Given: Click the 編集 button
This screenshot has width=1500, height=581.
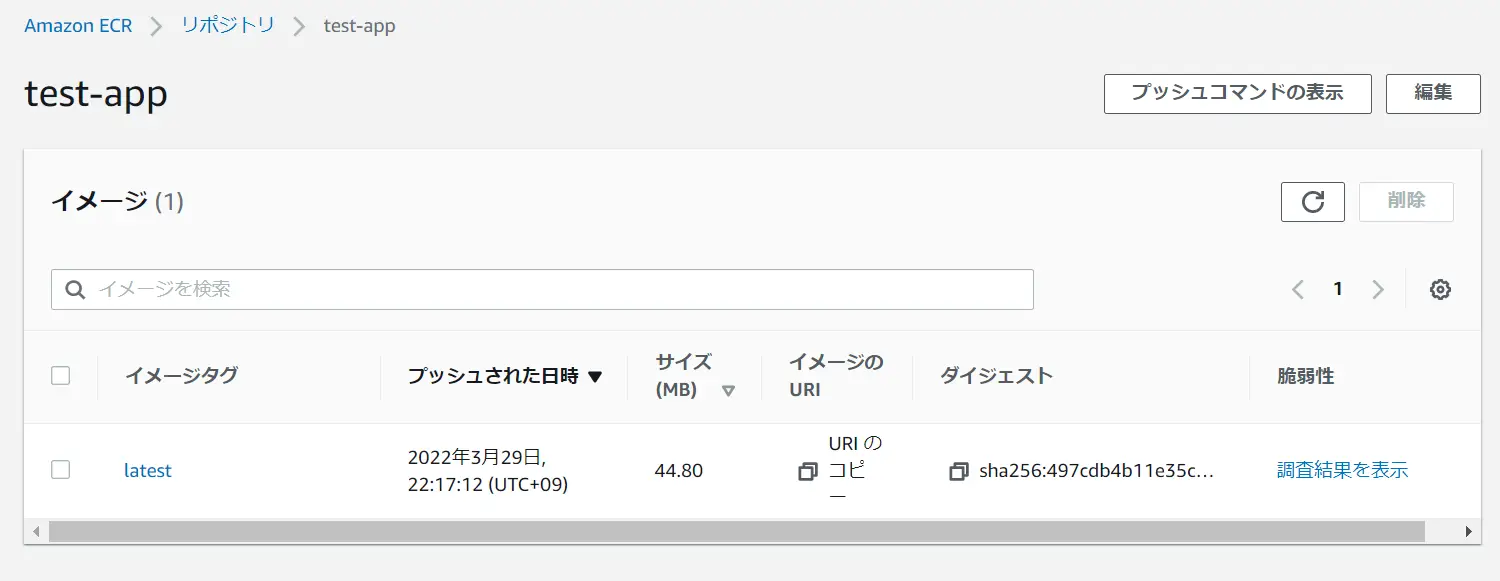Looking at the screenshot, I should (1433, 93).
